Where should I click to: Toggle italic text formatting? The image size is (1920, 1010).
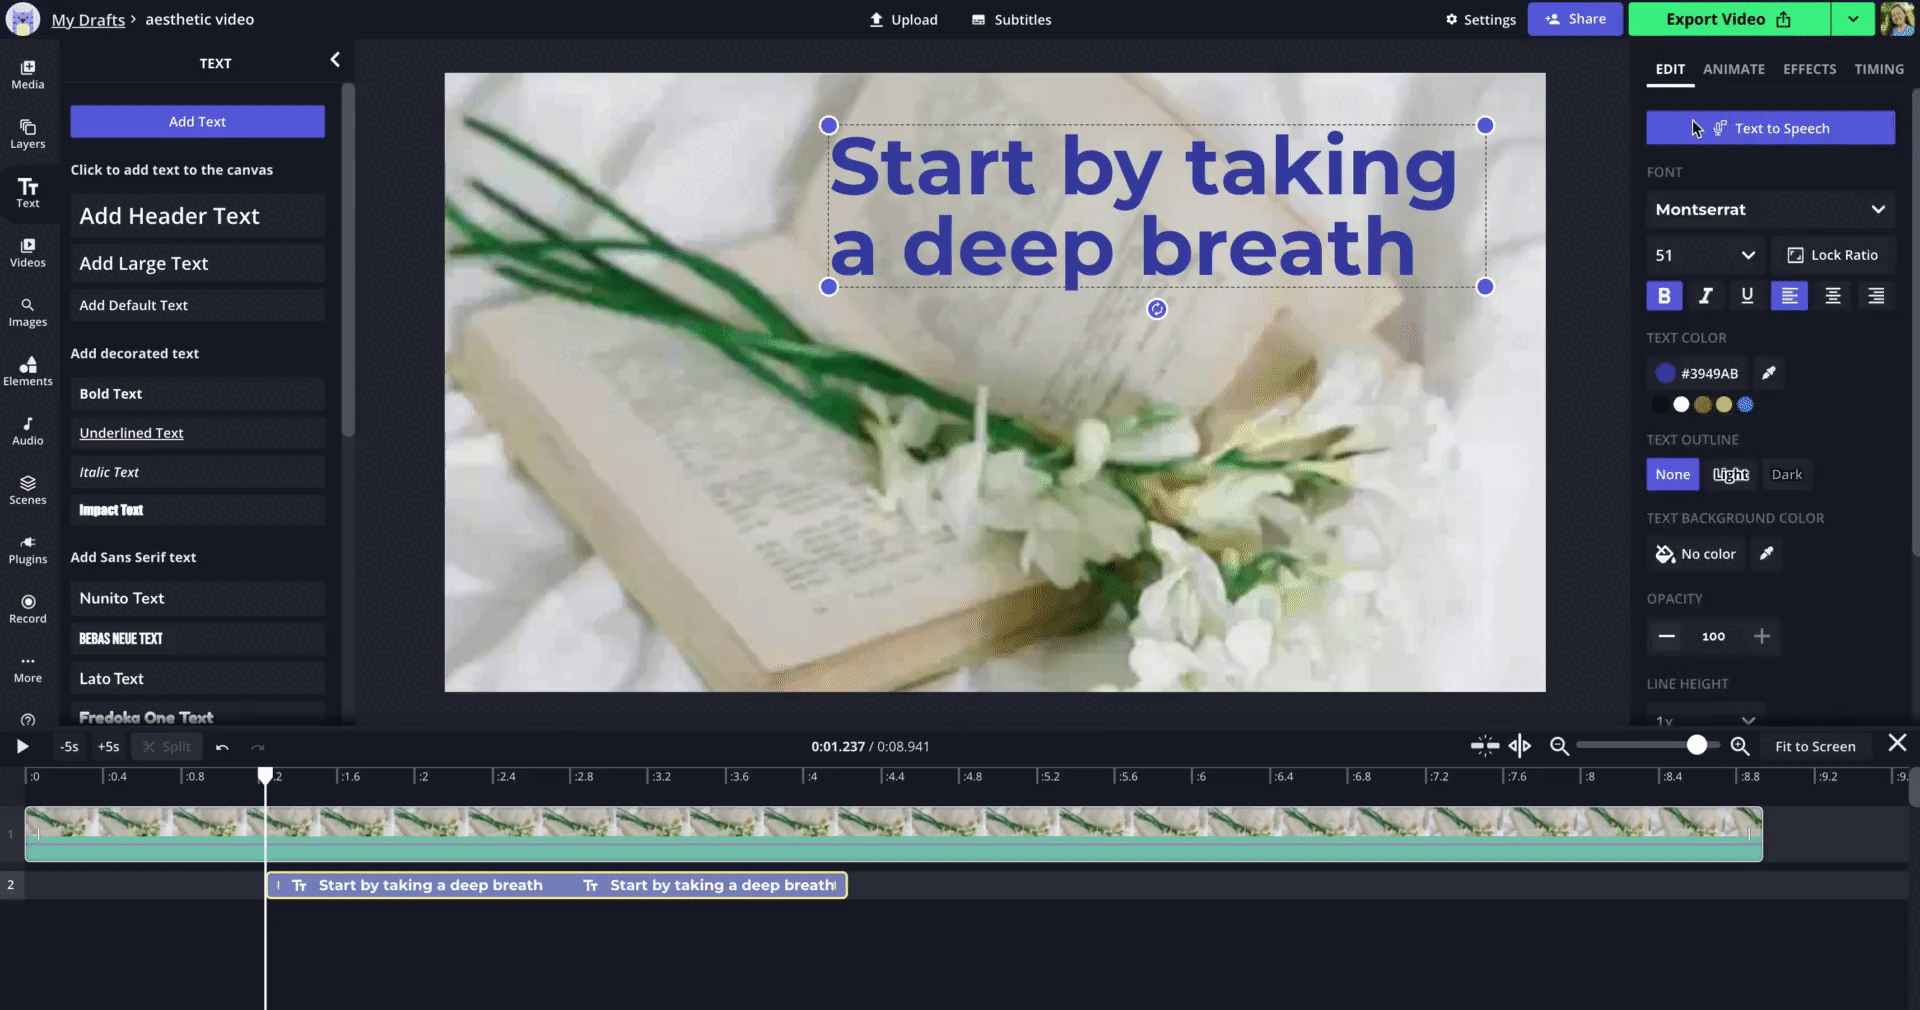pos(1706,296)
